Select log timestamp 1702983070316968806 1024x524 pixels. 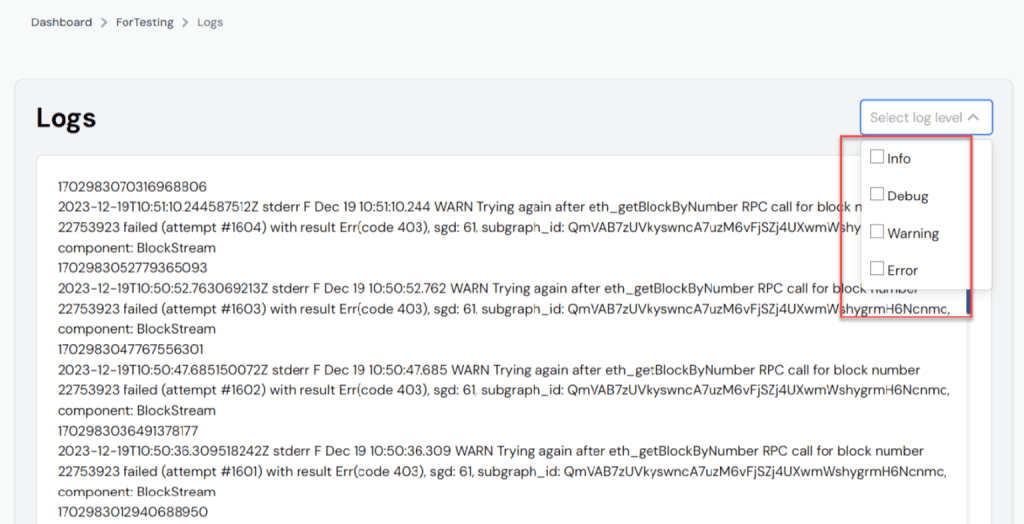133,188
